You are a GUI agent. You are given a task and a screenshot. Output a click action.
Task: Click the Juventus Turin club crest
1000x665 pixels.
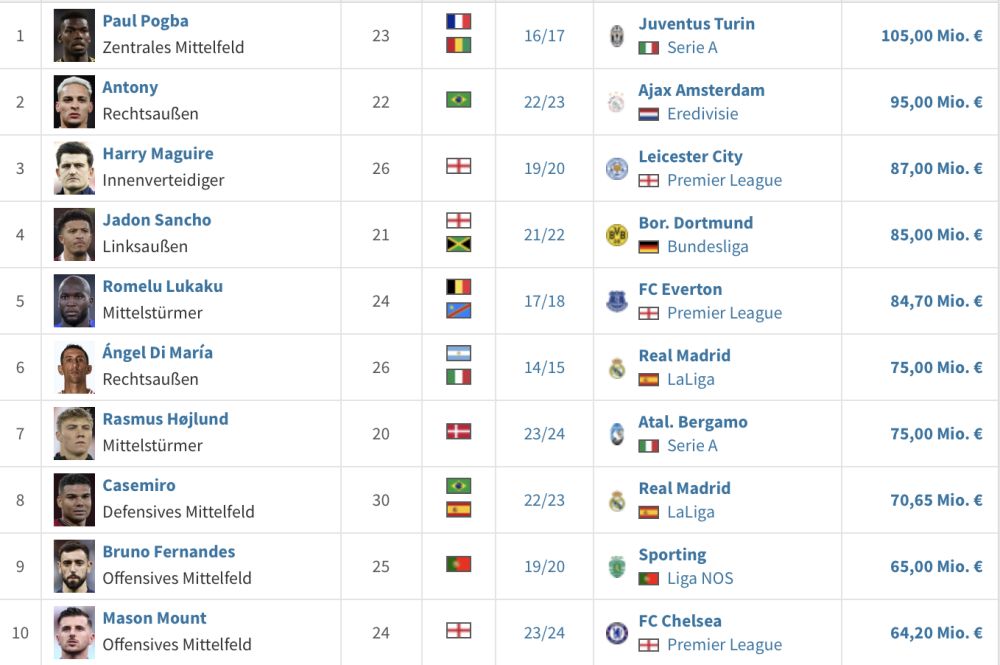point(617,36)
